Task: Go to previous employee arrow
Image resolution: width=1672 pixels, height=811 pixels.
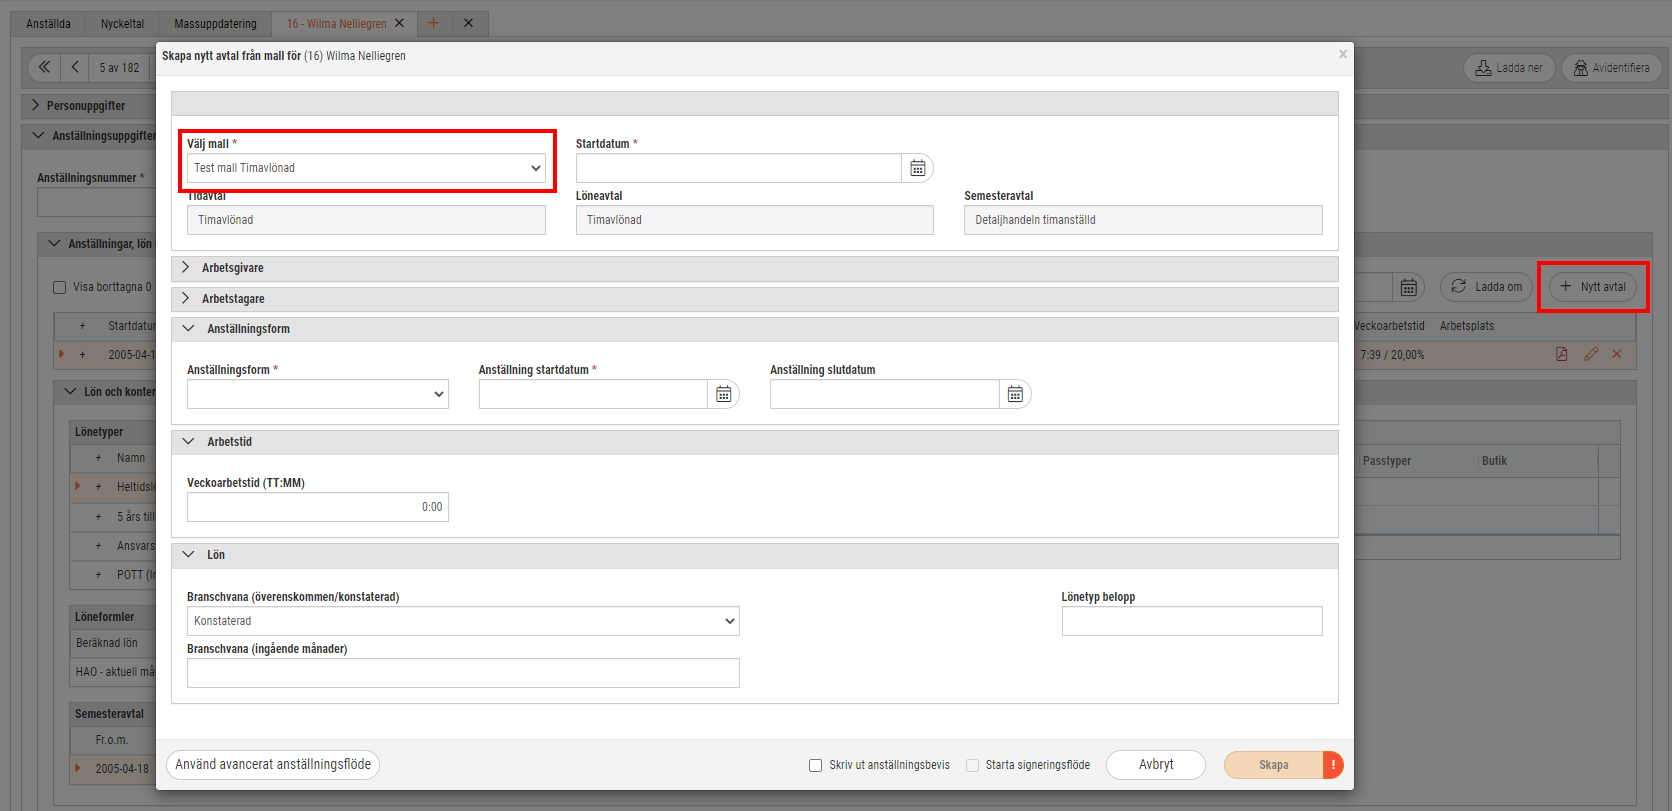Action: coord(75,67)
